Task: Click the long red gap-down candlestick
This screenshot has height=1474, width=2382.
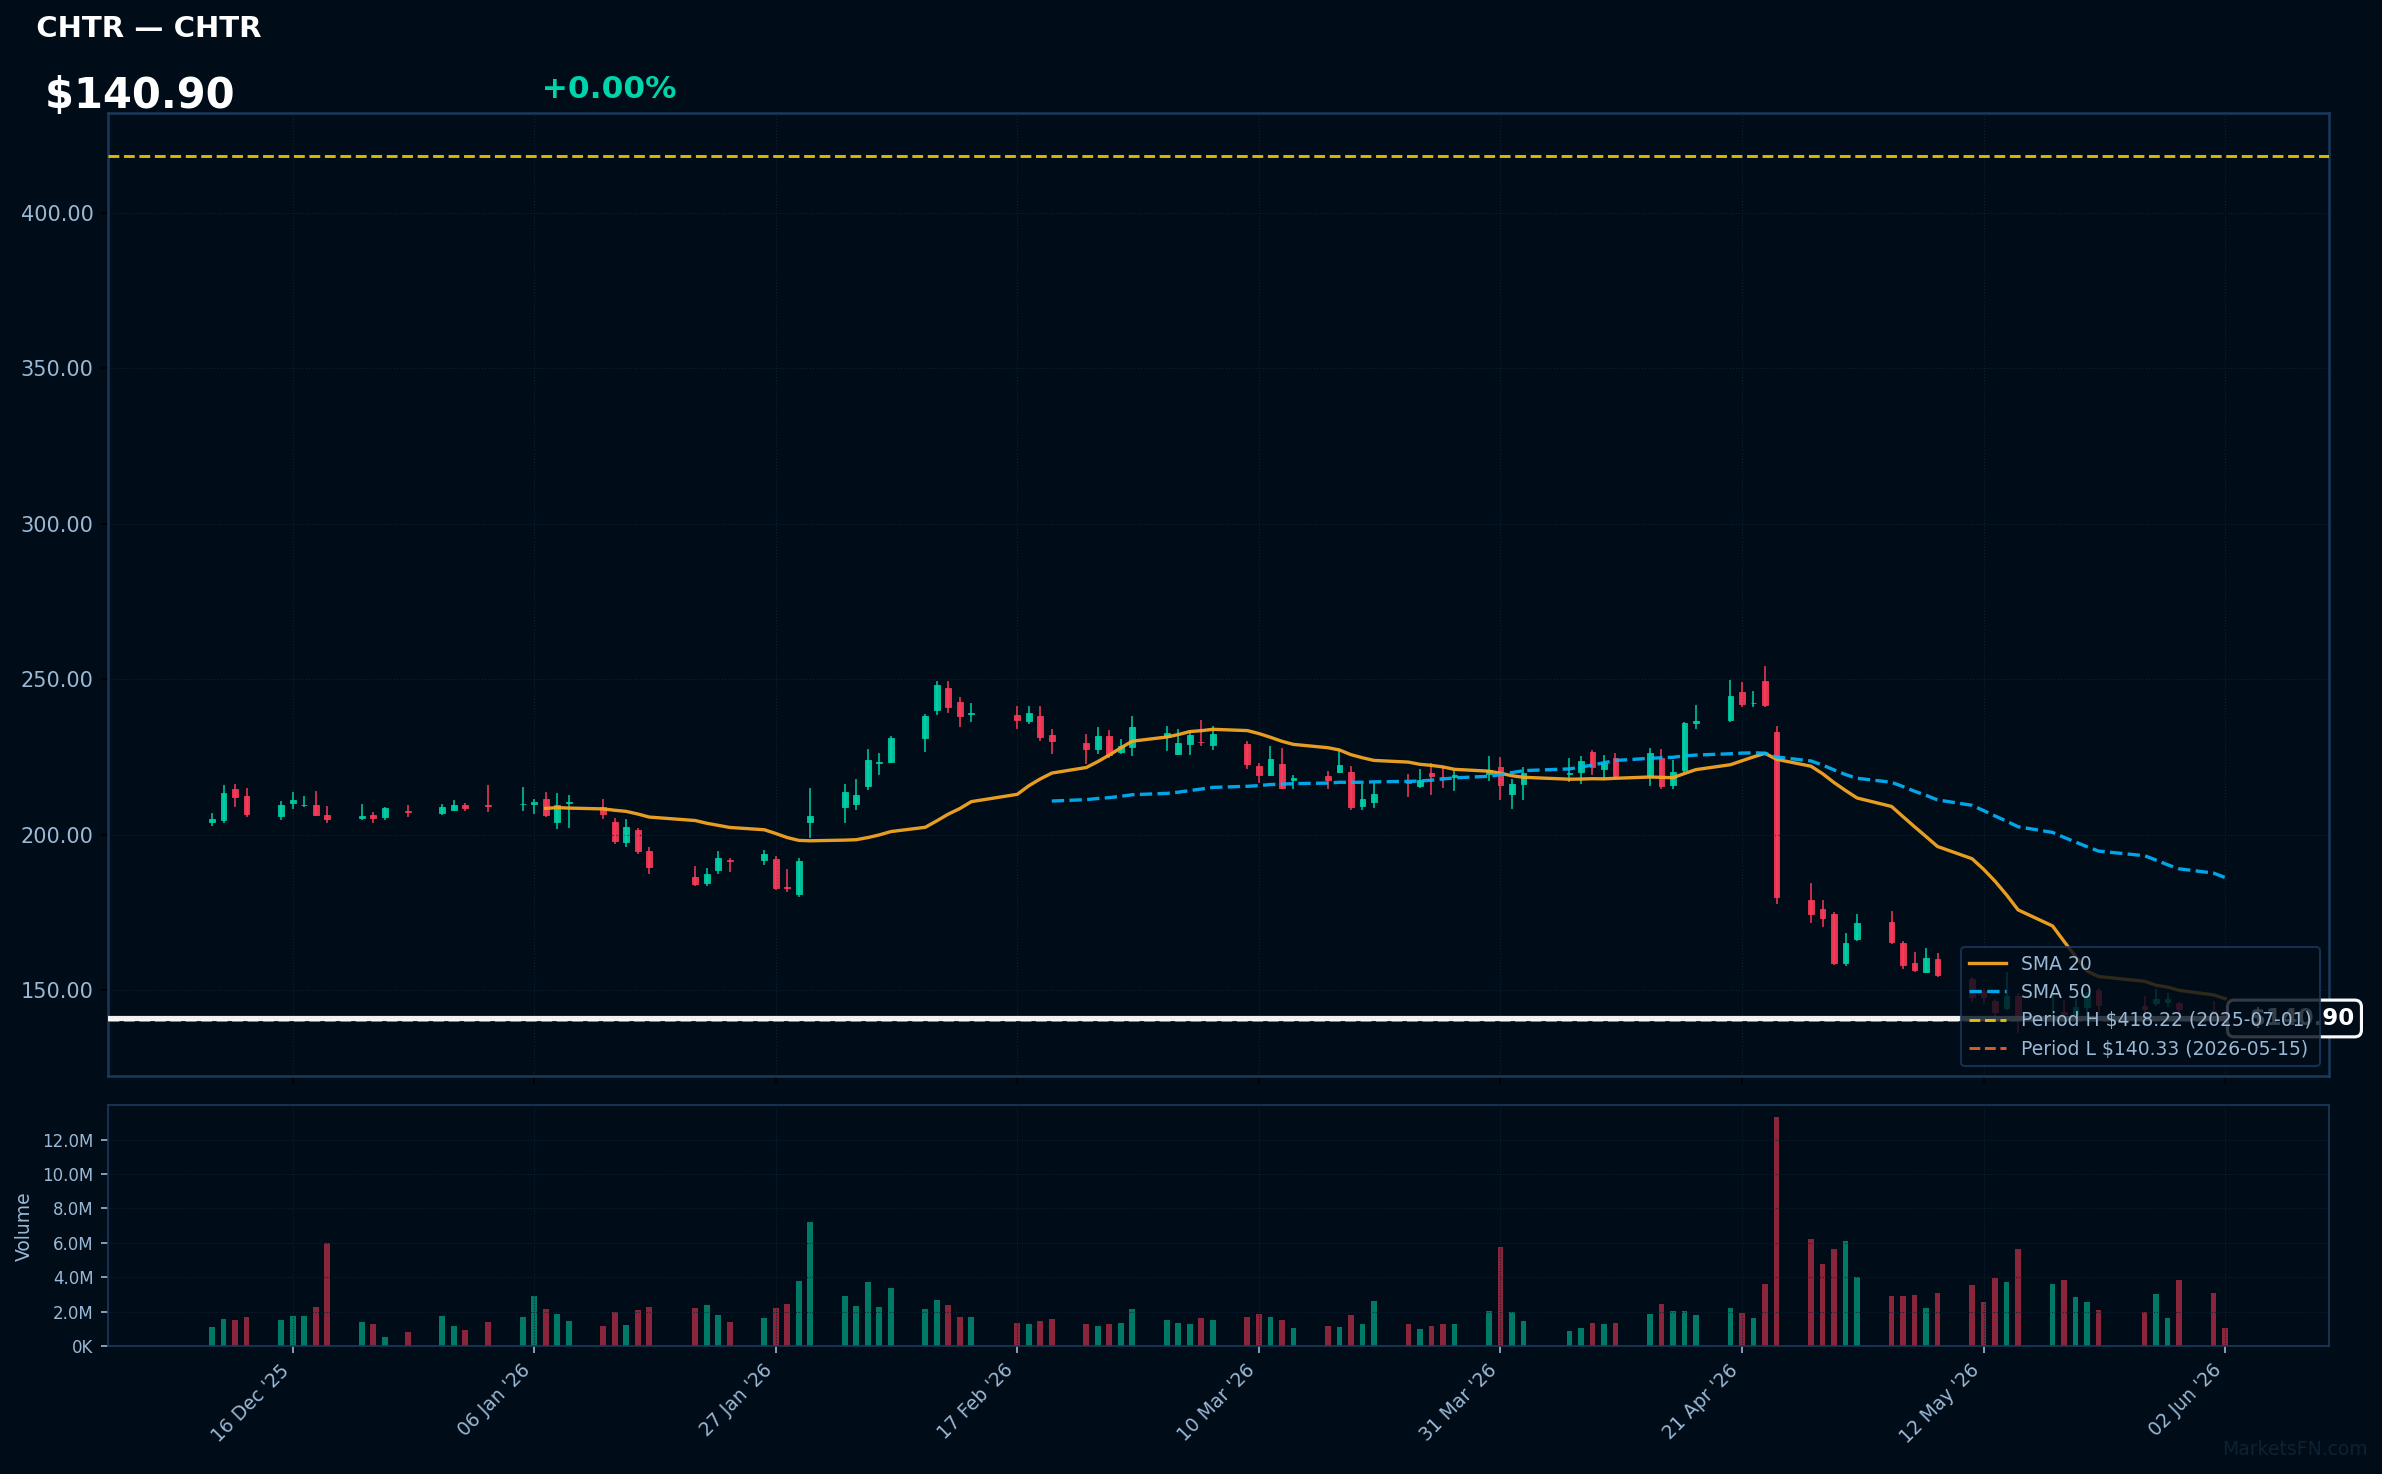Action: [x=1776, y=815]
